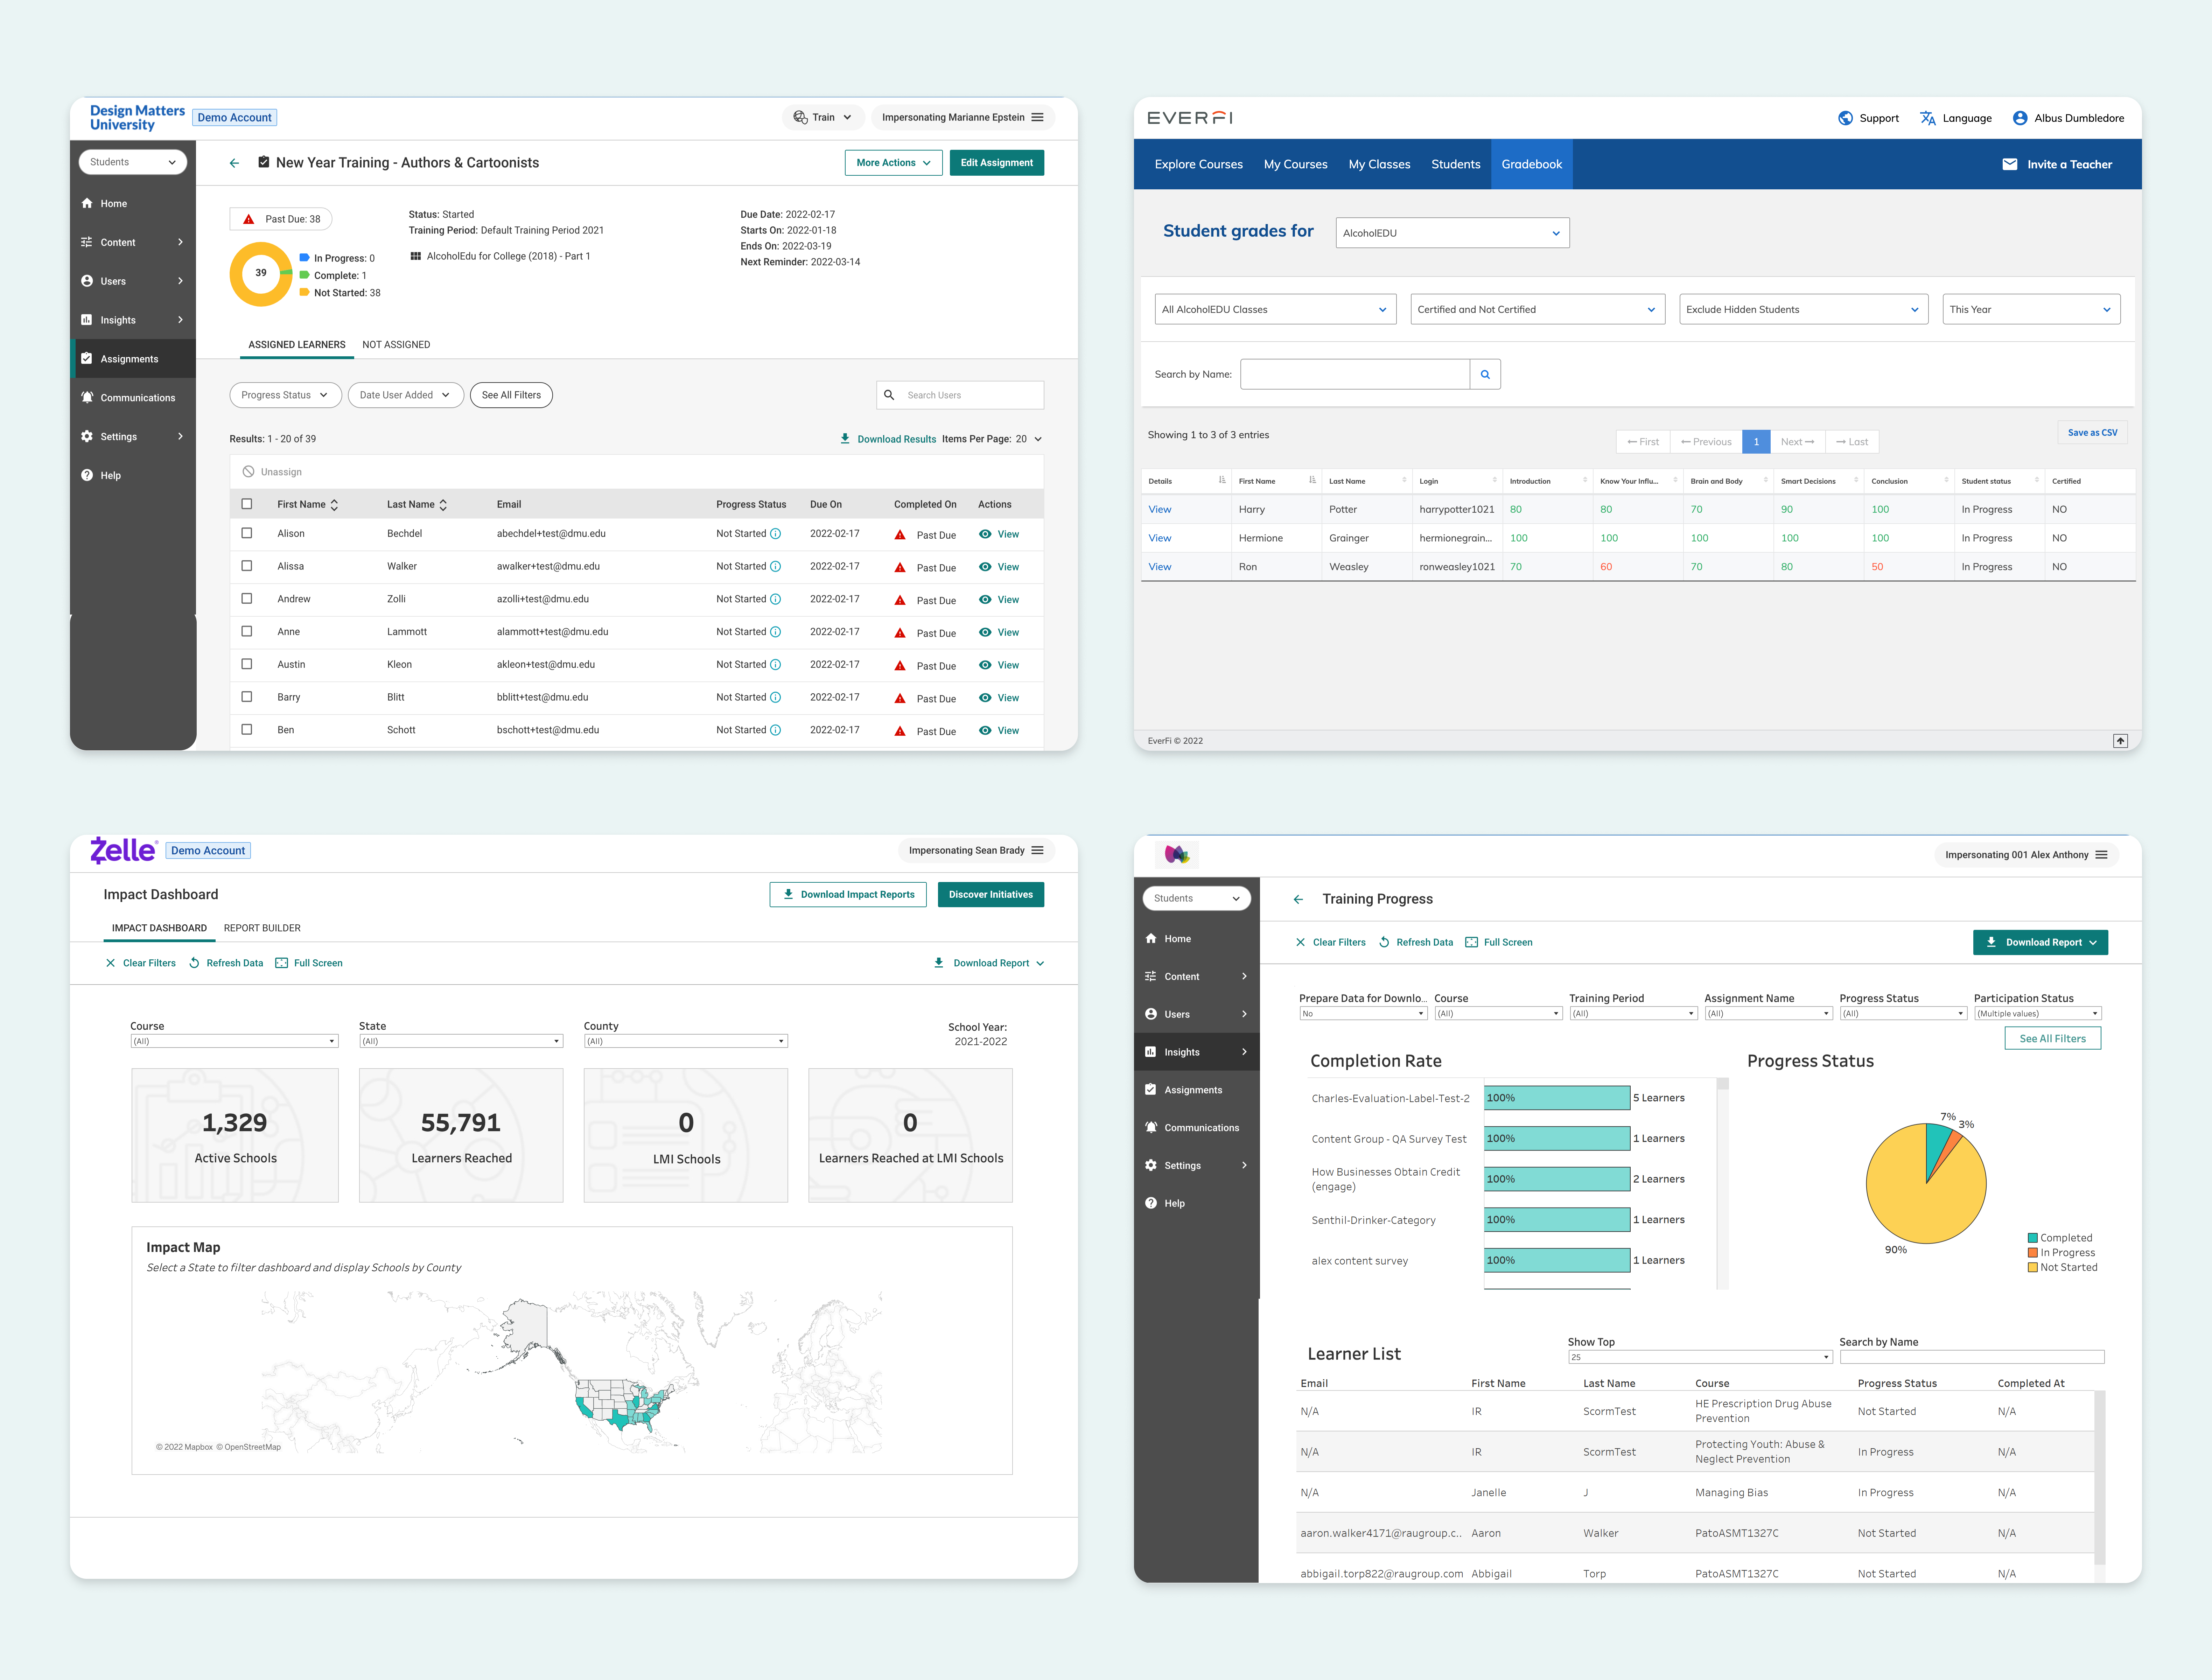The width and height of the screenshot is (2212, 1680).
Task: Click eye View icon for Alison Bechdel
Action: (x=985, y=534)
